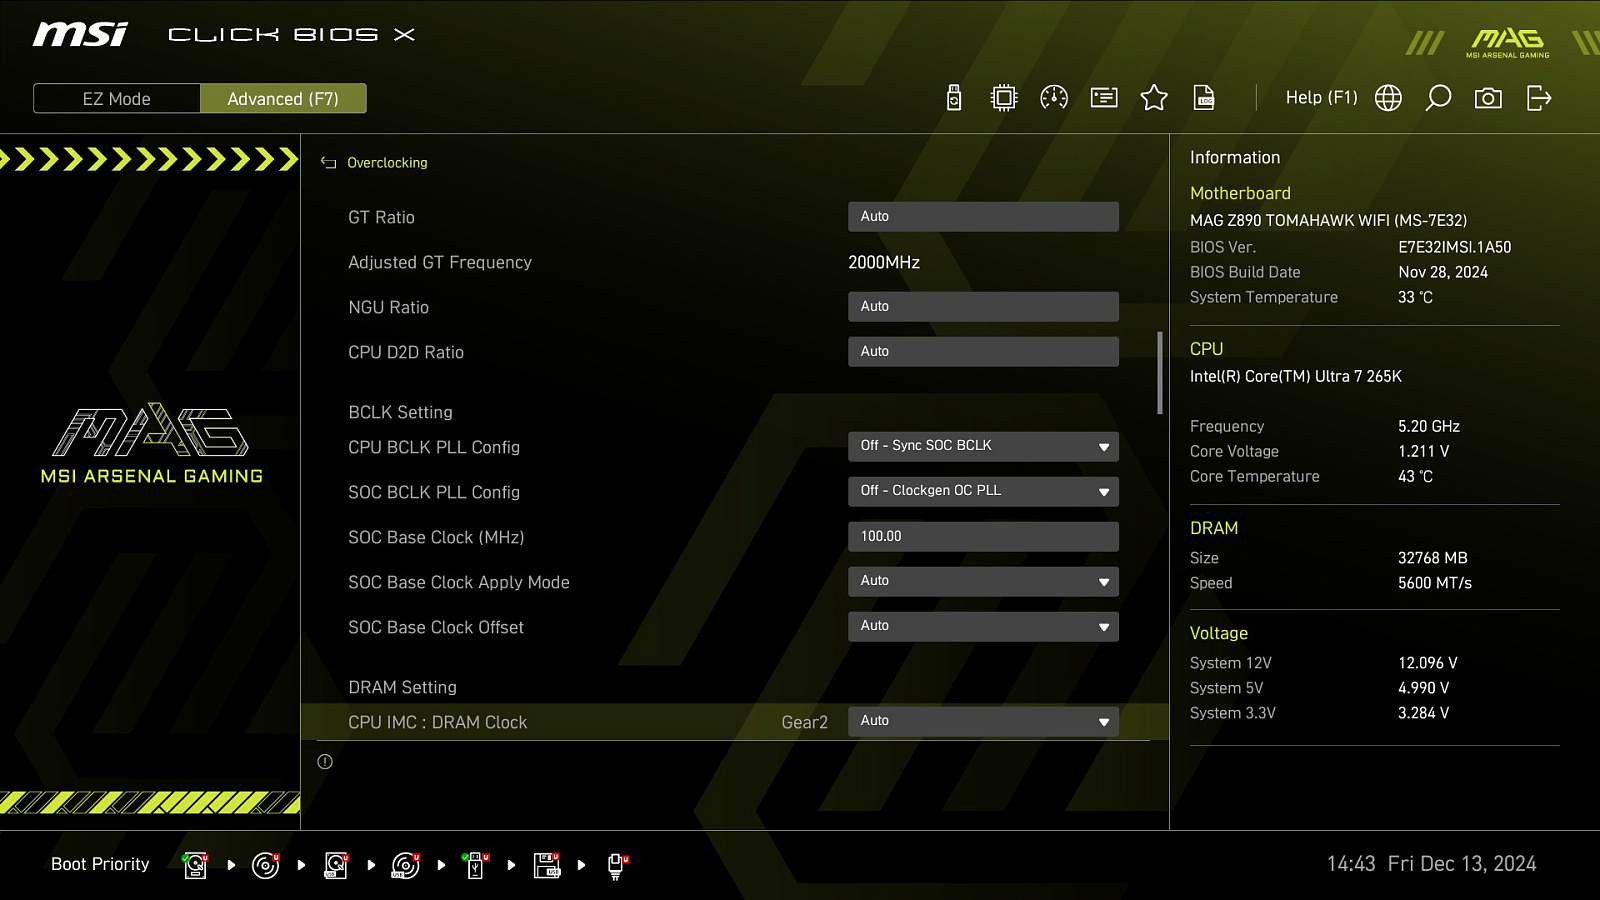
Task: Select the second boot device optical disc icon
Action: (266, 865)
